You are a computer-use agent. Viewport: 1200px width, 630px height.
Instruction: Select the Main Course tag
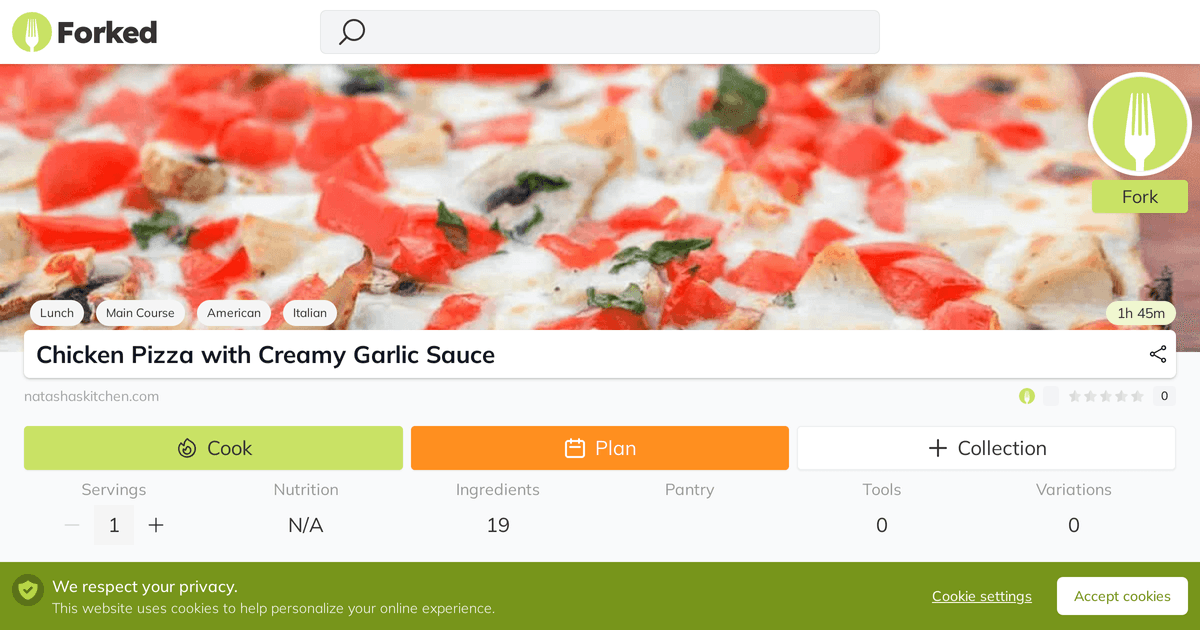140,313
